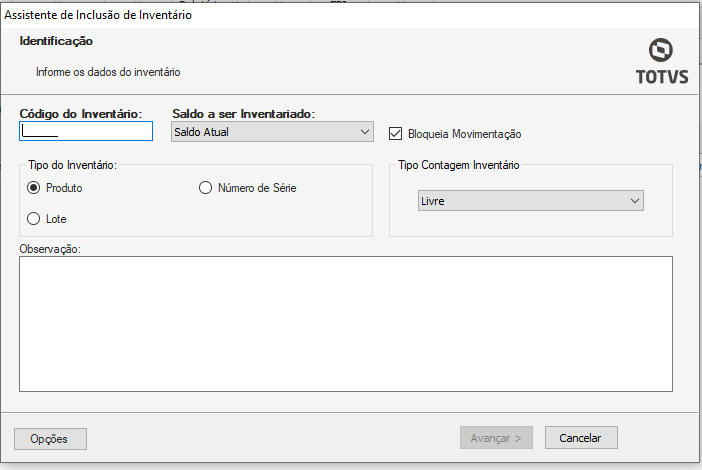Click the 'Saldo a ser Inventariado:' label
The width and height of the screenshot is (702, 470).
pos(245,114)
